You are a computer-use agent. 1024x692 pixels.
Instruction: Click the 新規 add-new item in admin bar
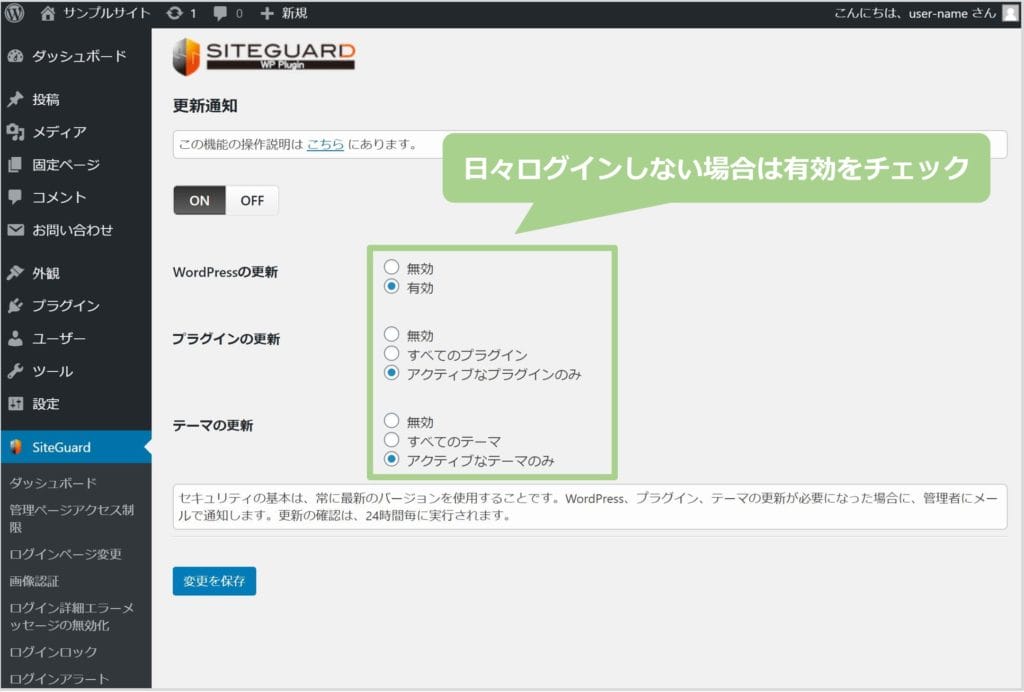click(284, 13)
